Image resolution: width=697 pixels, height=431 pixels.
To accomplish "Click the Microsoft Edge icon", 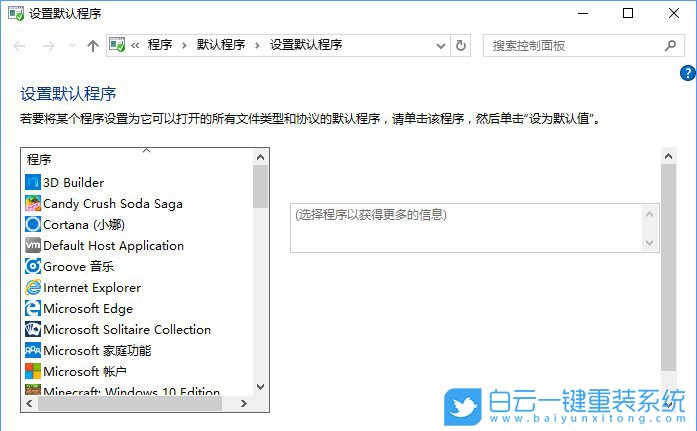I will point(32,308).
